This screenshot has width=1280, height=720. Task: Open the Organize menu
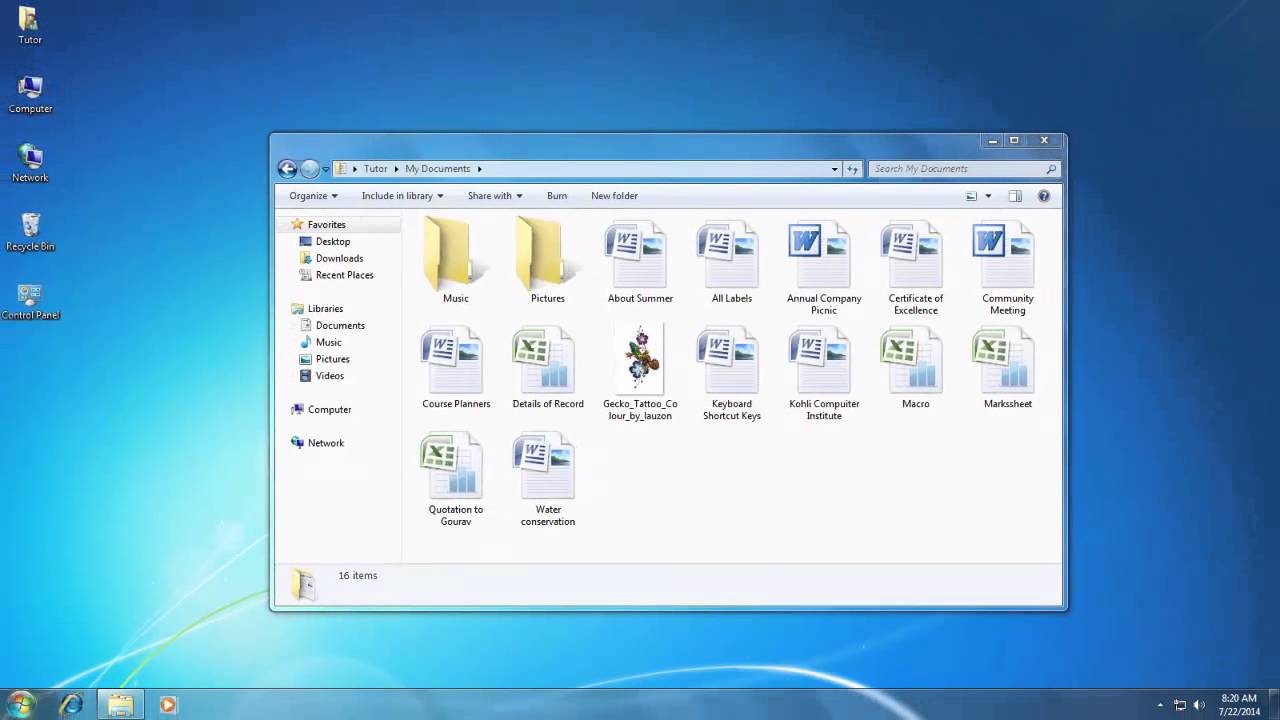point(313,196)
